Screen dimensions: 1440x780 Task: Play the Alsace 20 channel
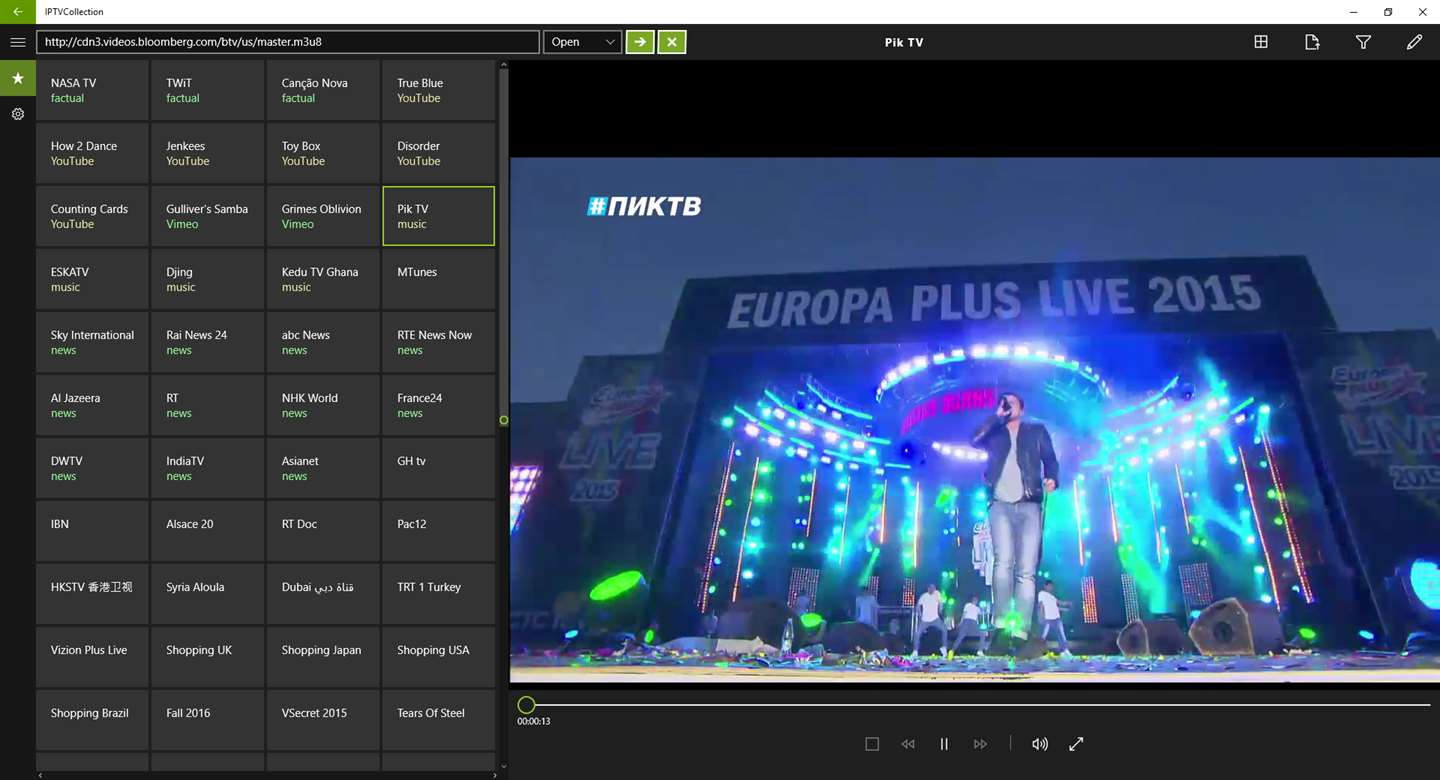coord(208,531)
